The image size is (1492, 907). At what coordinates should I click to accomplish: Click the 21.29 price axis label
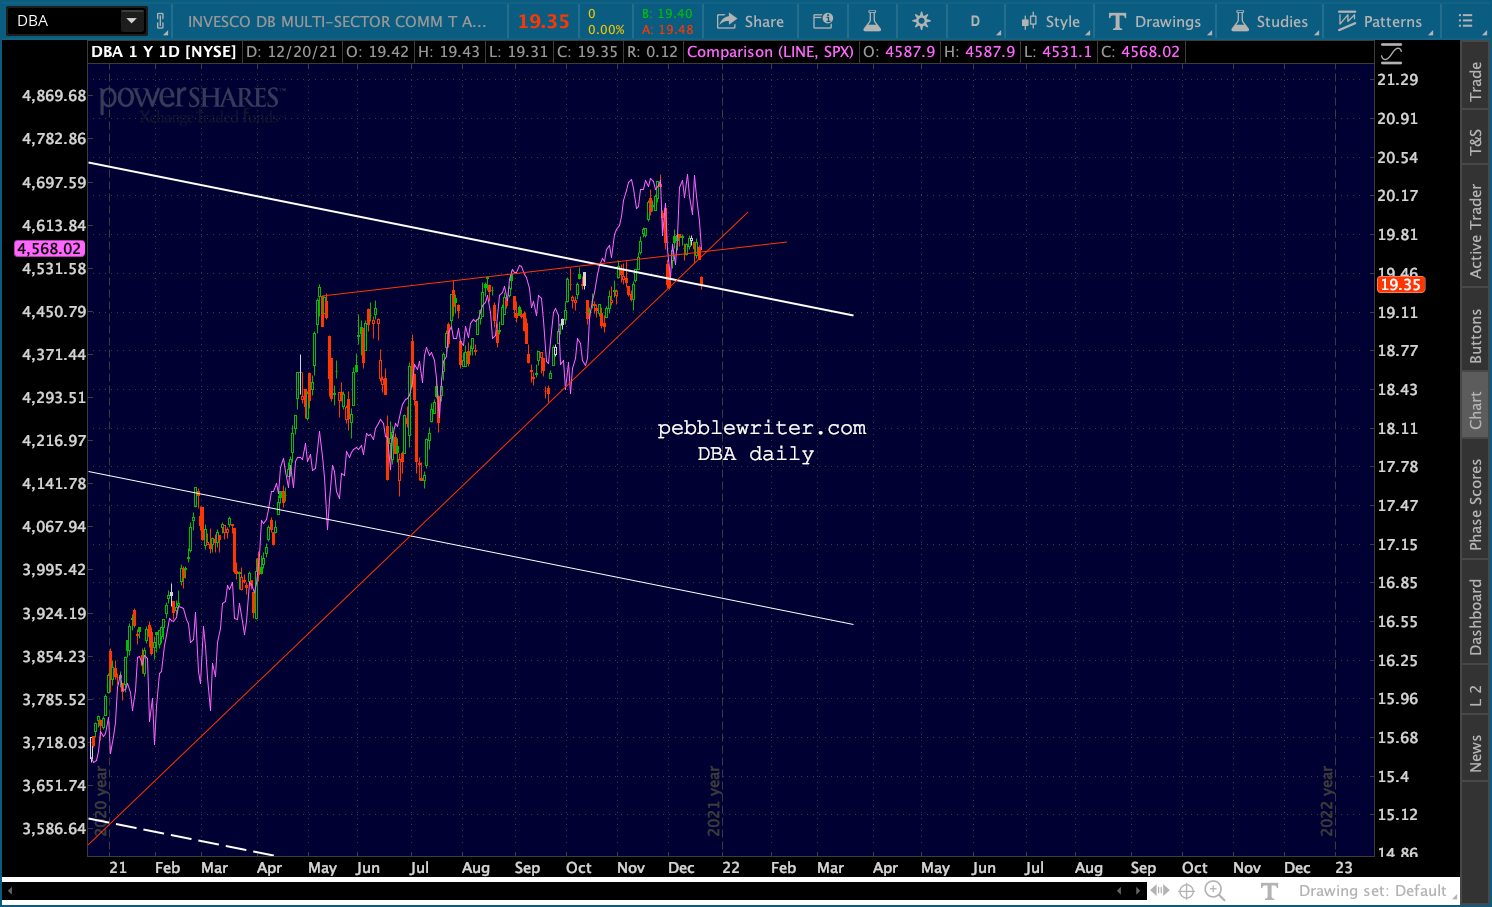coord(1398,80)
